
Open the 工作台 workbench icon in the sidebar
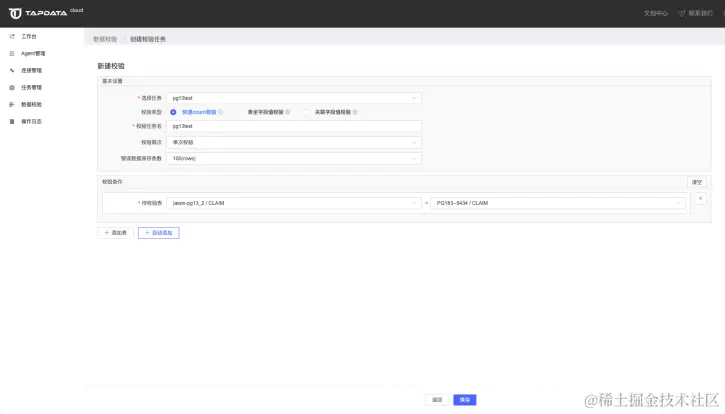click(12, 37)
